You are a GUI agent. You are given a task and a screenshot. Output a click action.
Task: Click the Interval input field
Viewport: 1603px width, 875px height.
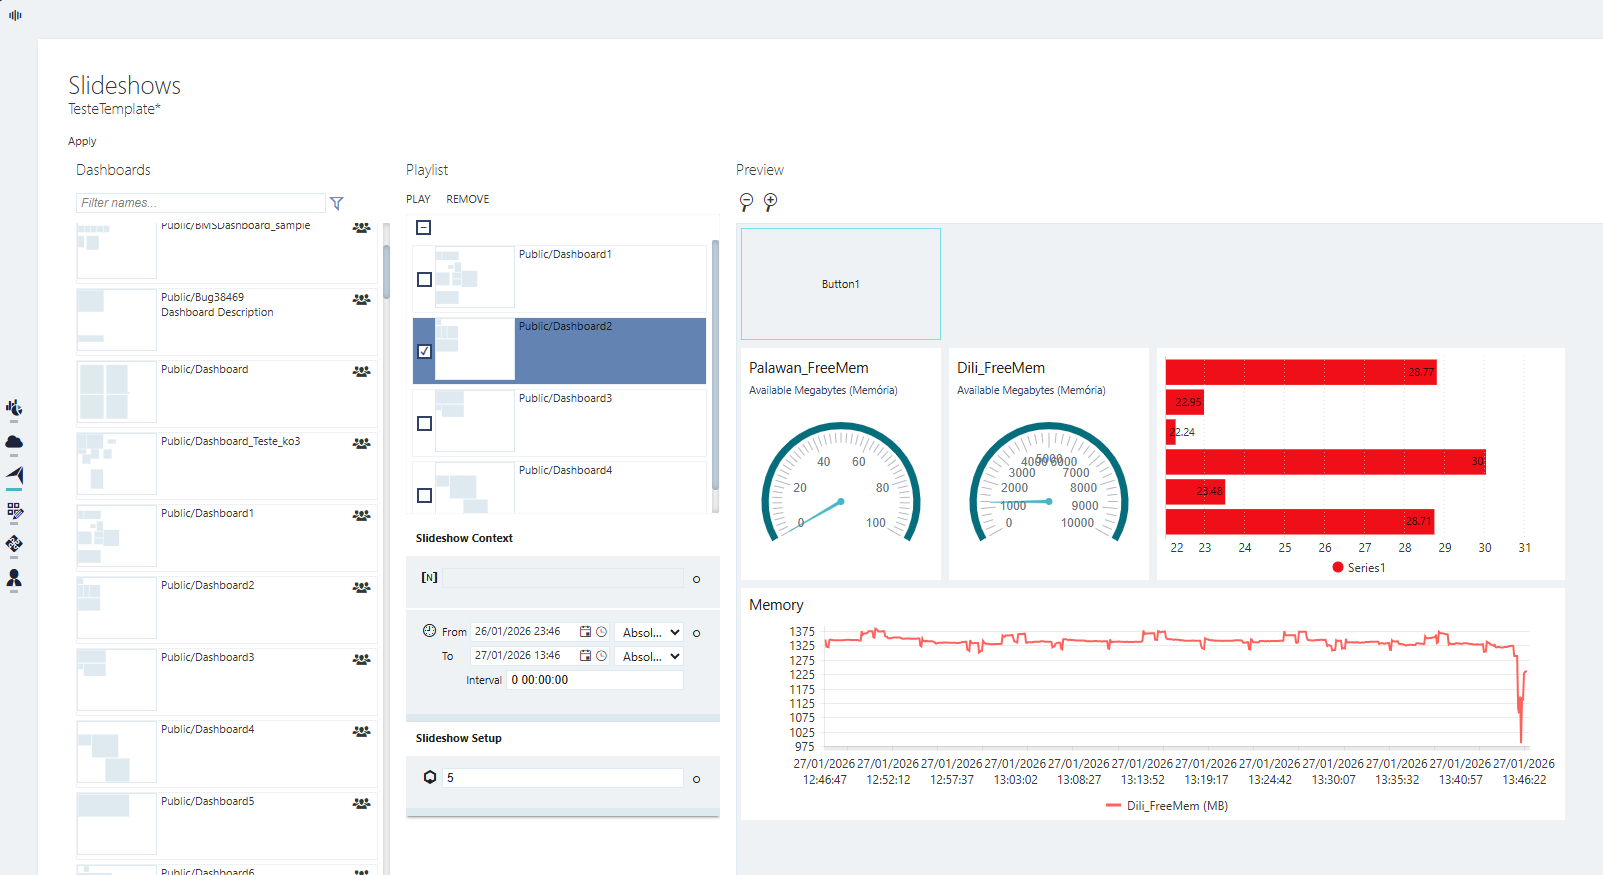pos(595,680)
